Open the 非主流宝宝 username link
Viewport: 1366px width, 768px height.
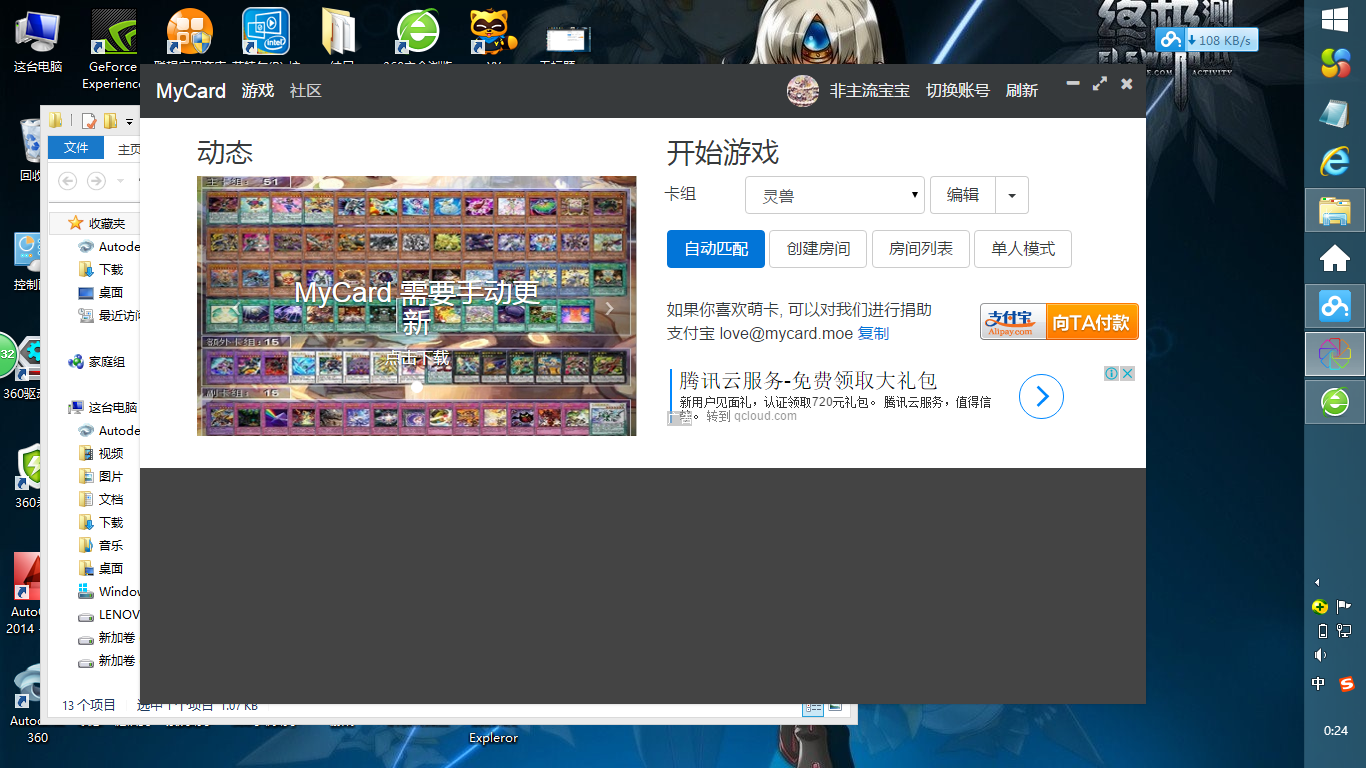[869, 91]
